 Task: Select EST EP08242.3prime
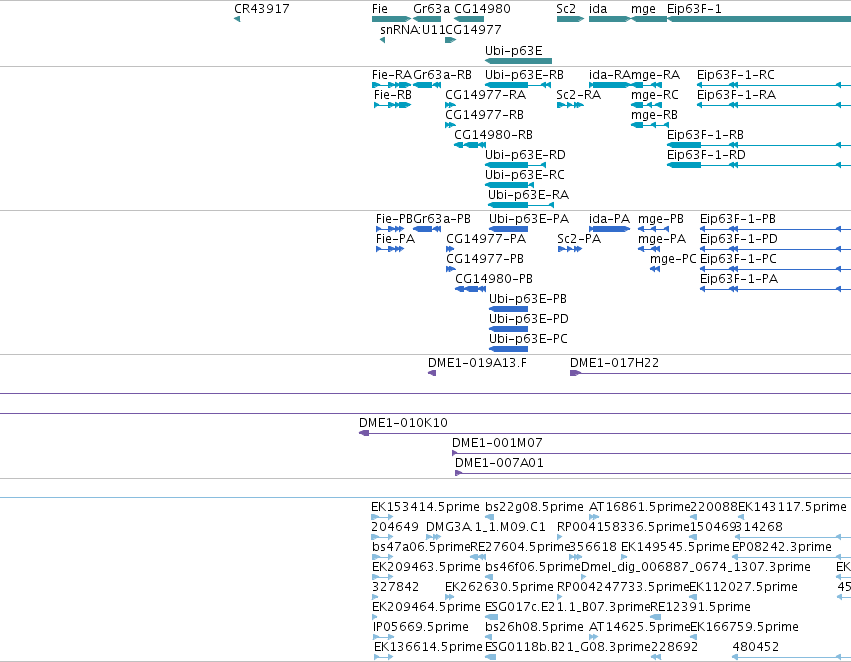click(782, 548)
